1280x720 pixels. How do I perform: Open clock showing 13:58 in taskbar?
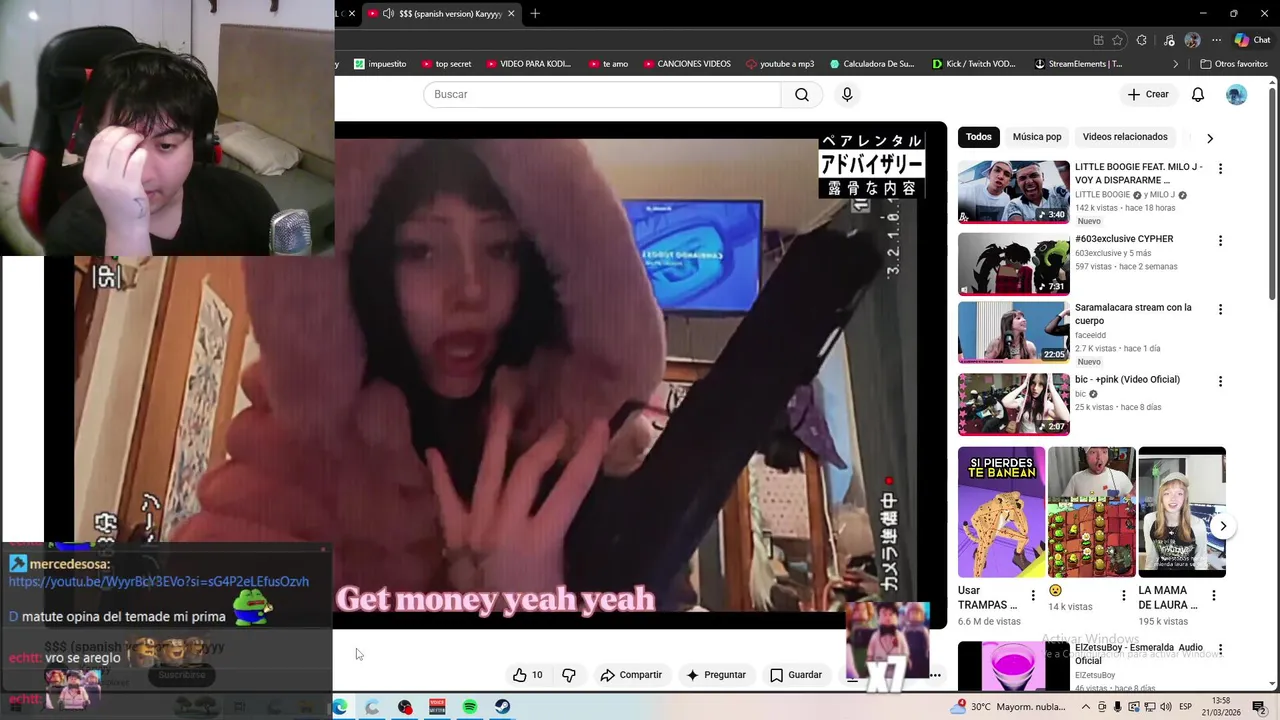point(1220,707)
